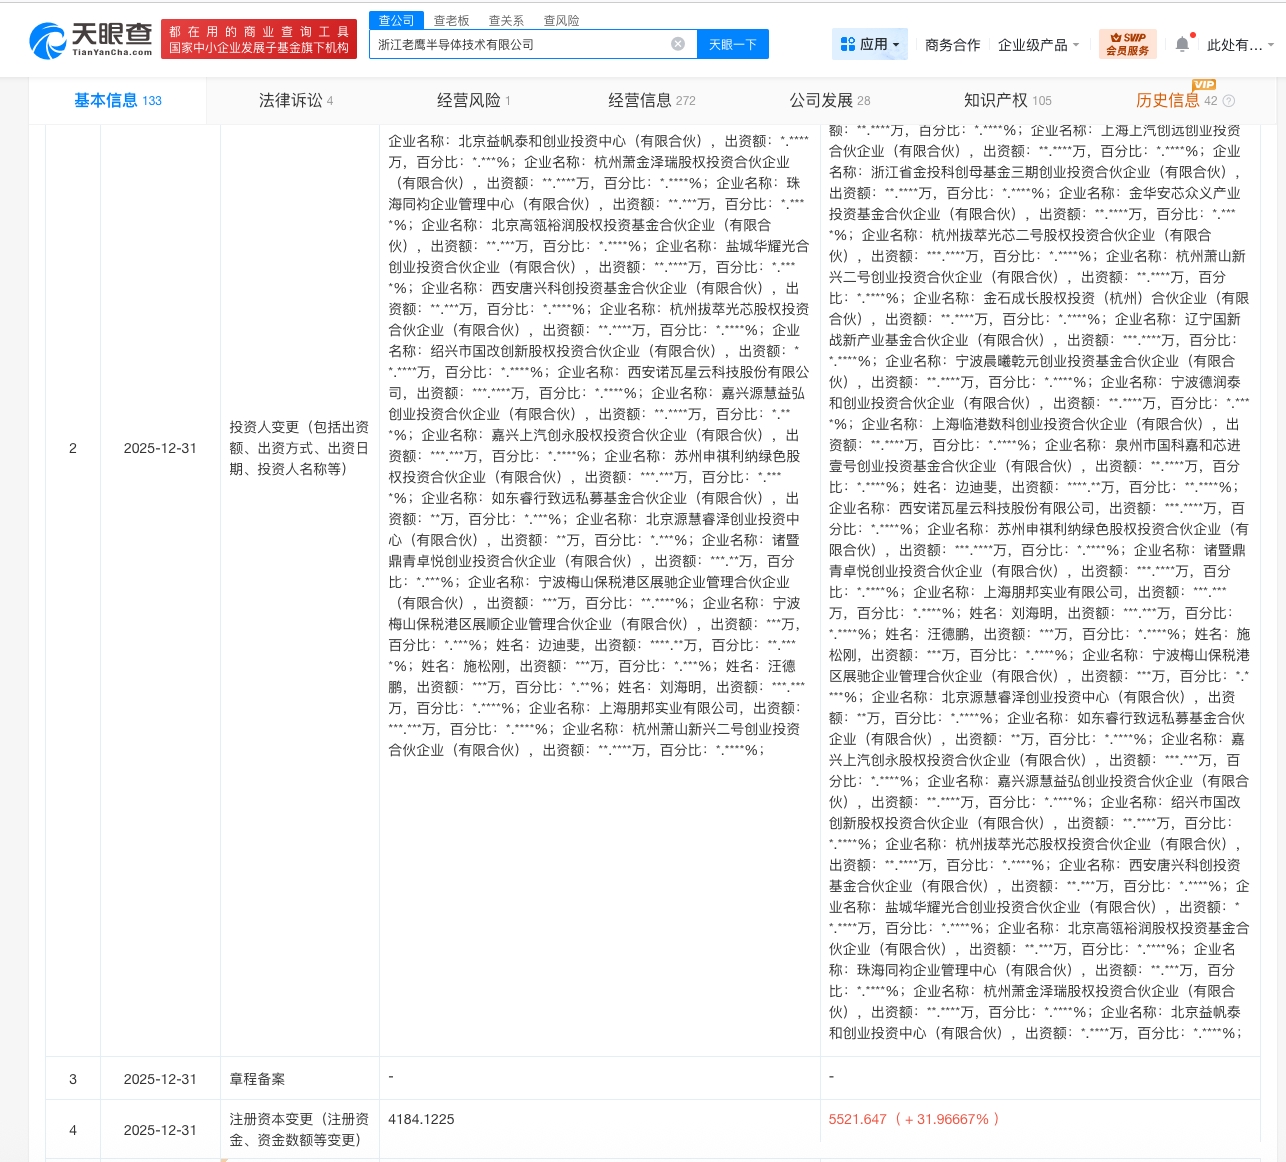The width and height of the screenshot is (1286, 1162).
Task: Click the help icon beside 历史信息
Action: [x=1229, y=101]
